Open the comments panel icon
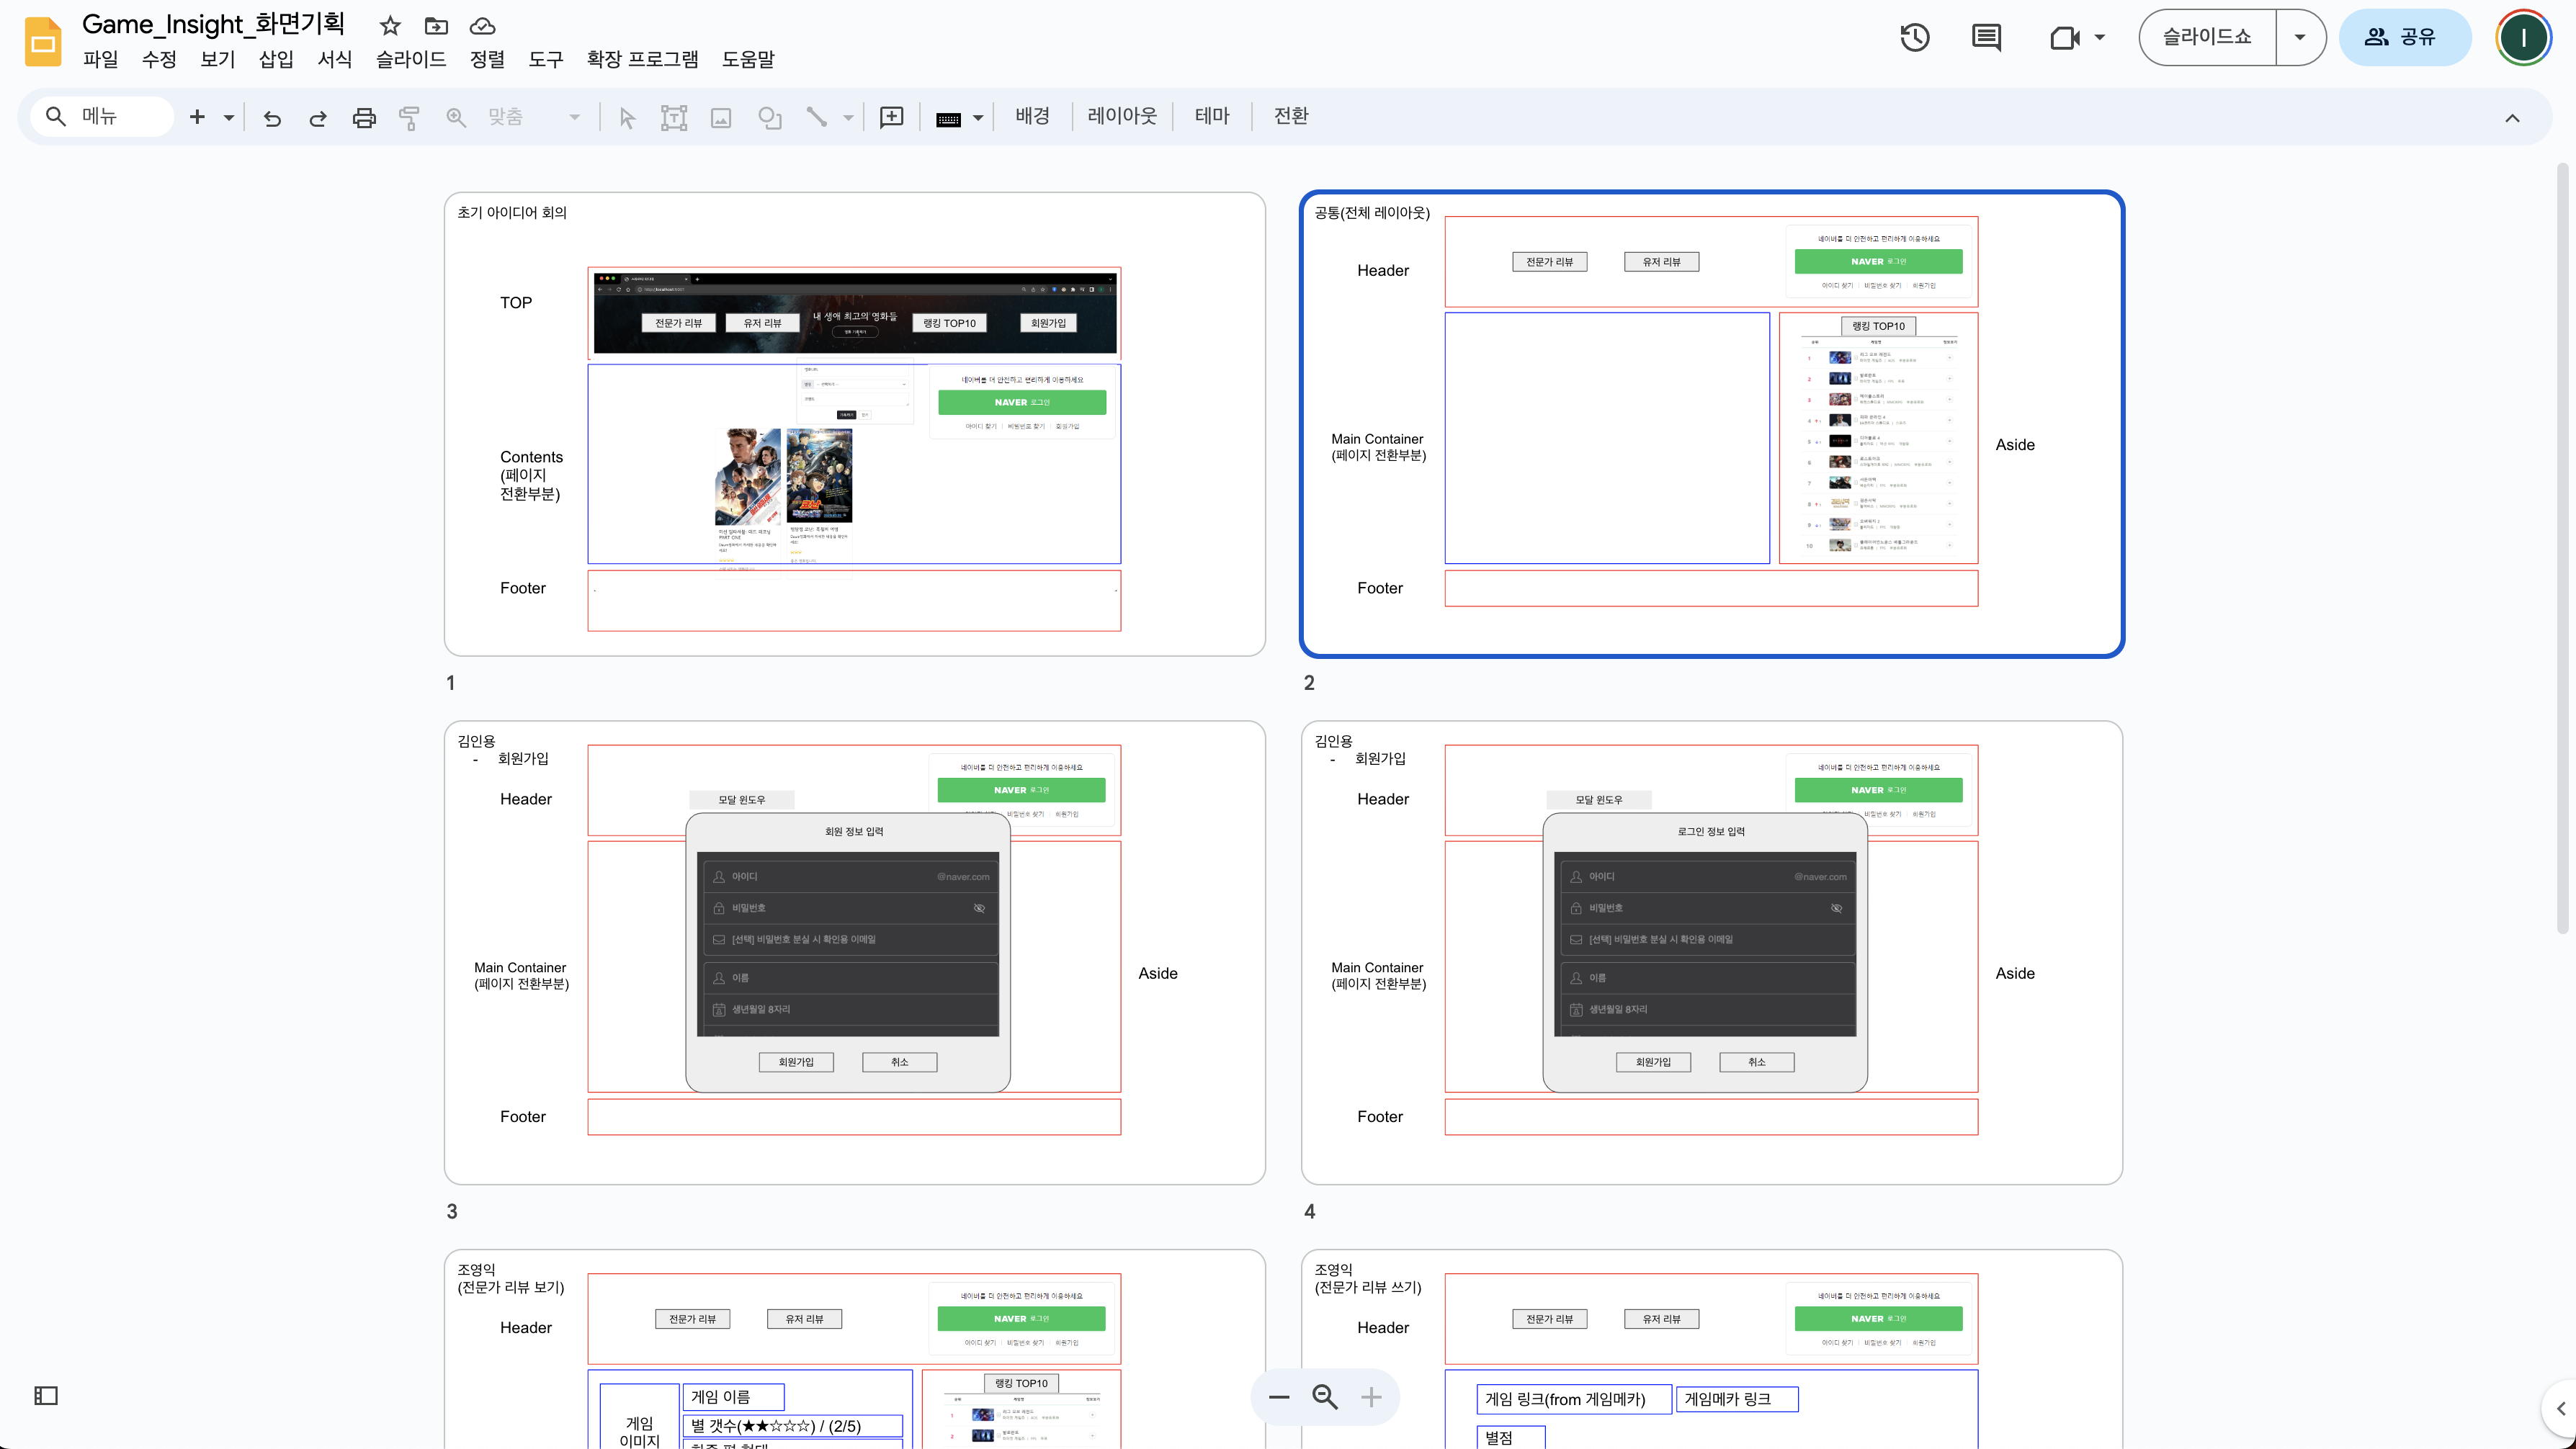This screenshot has height=1449, width=2576. (x=1985, y=38)
